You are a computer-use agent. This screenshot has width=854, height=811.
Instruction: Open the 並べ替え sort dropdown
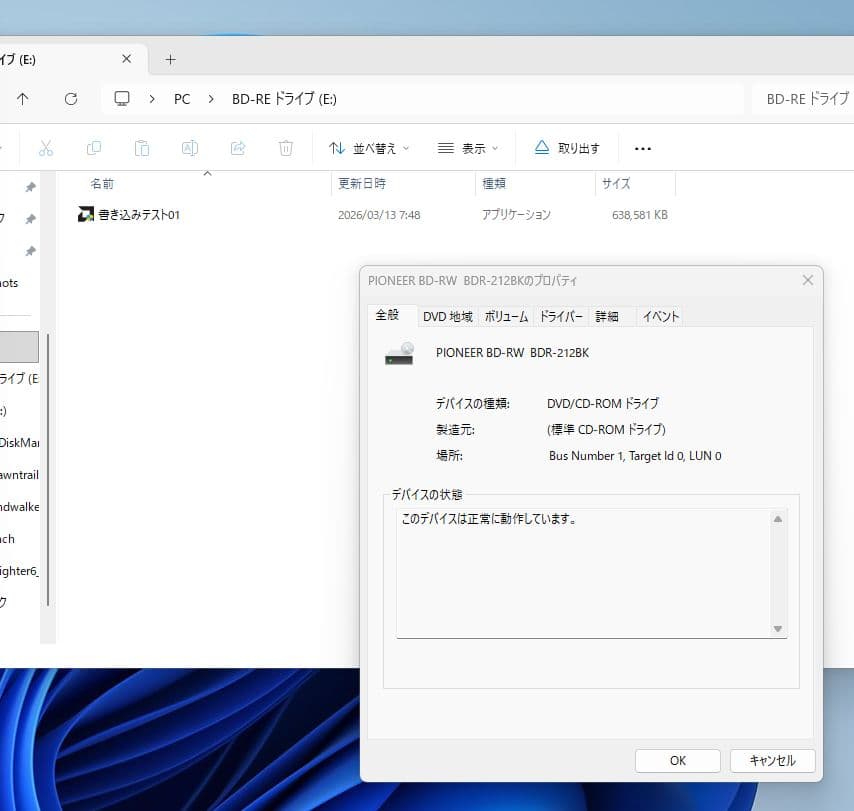pos(369,148)
